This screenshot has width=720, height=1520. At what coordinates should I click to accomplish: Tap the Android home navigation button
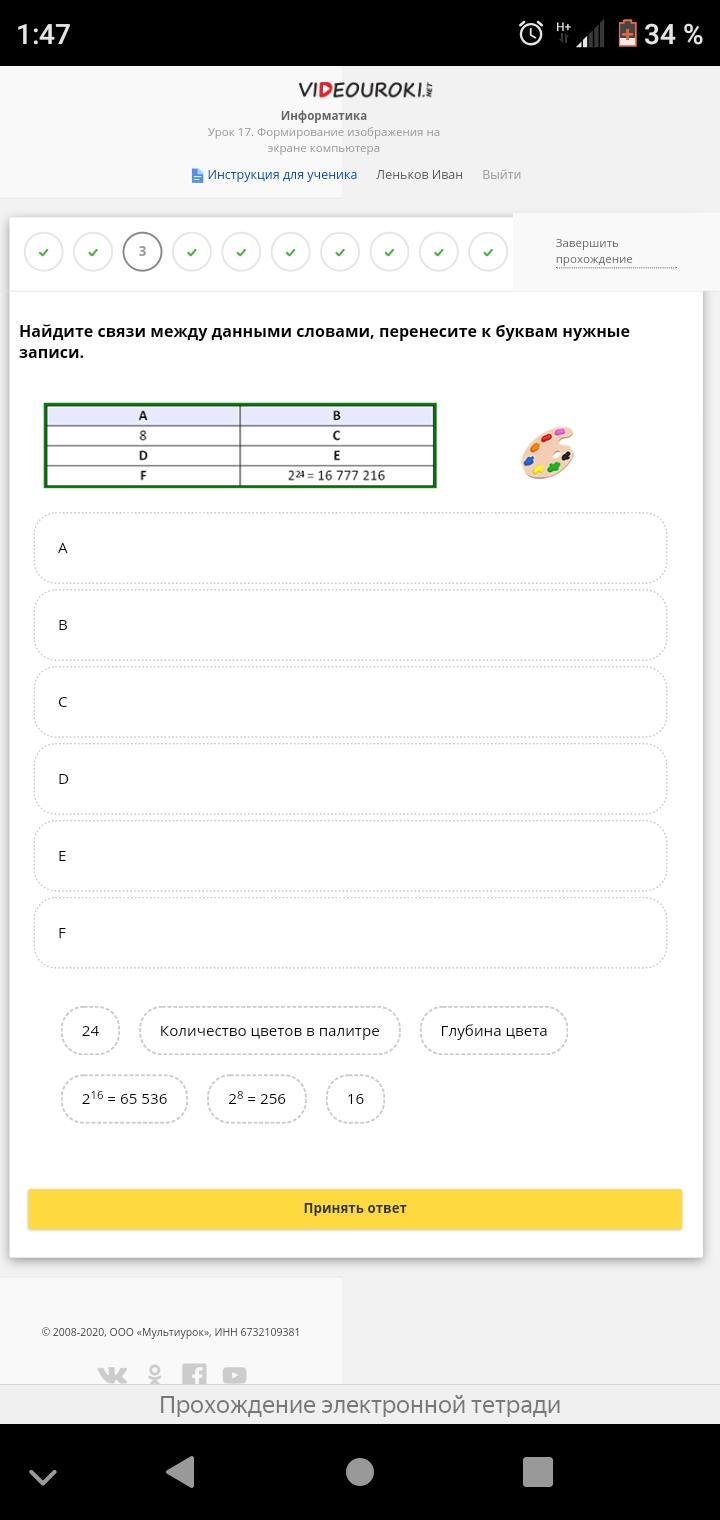[360, 1472]
